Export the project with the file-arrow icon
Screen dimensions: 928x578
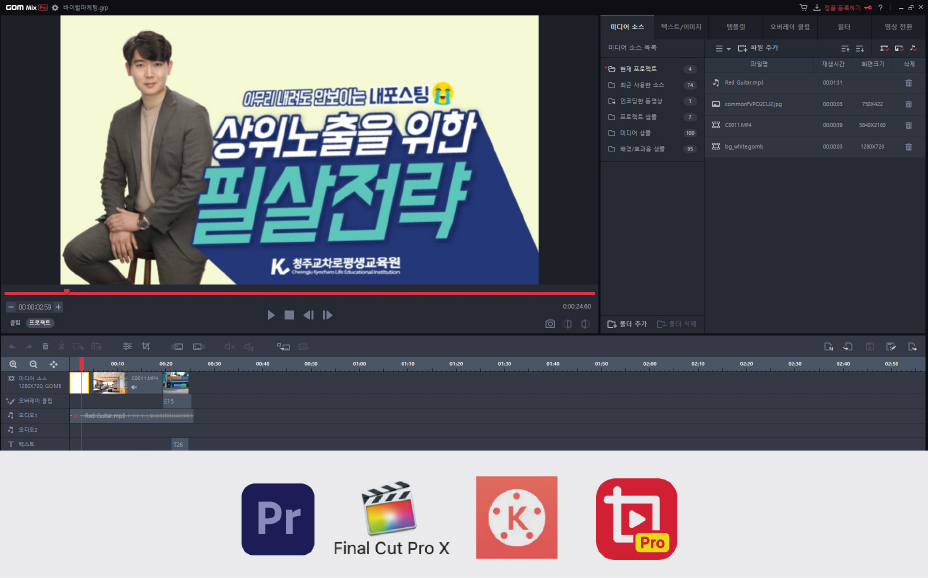click(x=912, y=347)
